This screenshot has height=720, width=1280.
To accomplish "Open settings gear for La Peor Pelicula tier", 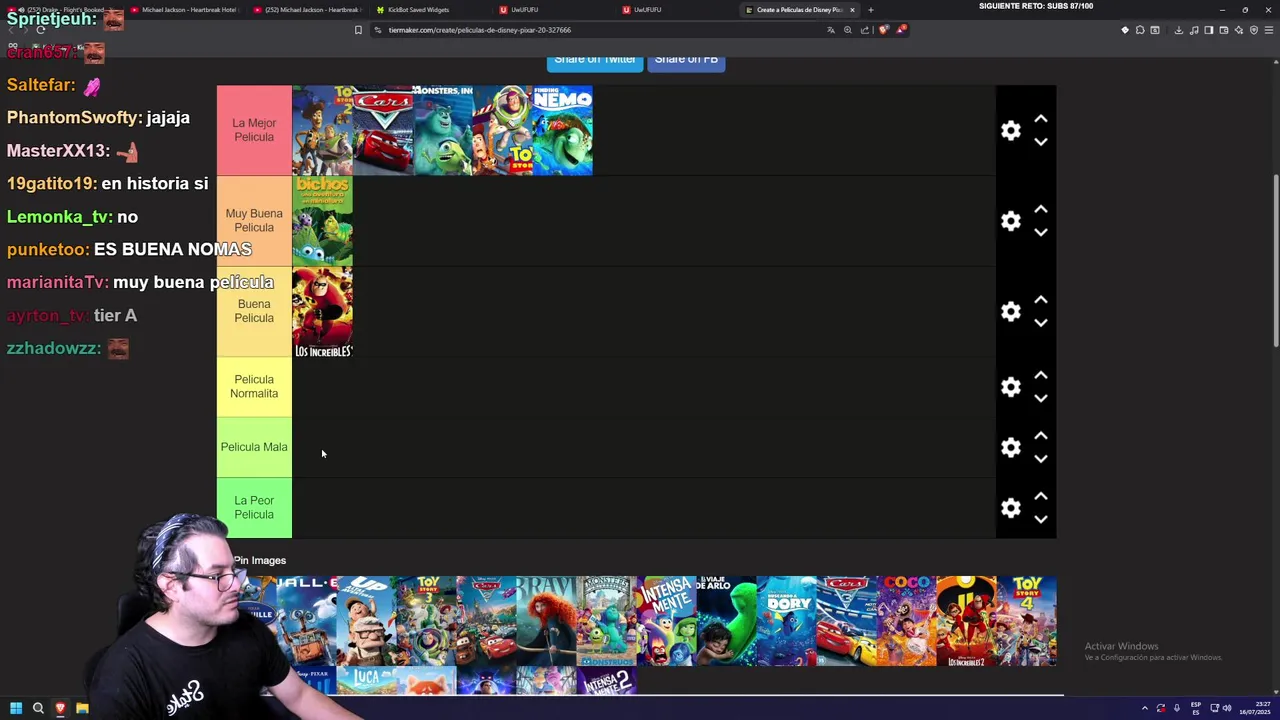I will [x=1011, y=508].
